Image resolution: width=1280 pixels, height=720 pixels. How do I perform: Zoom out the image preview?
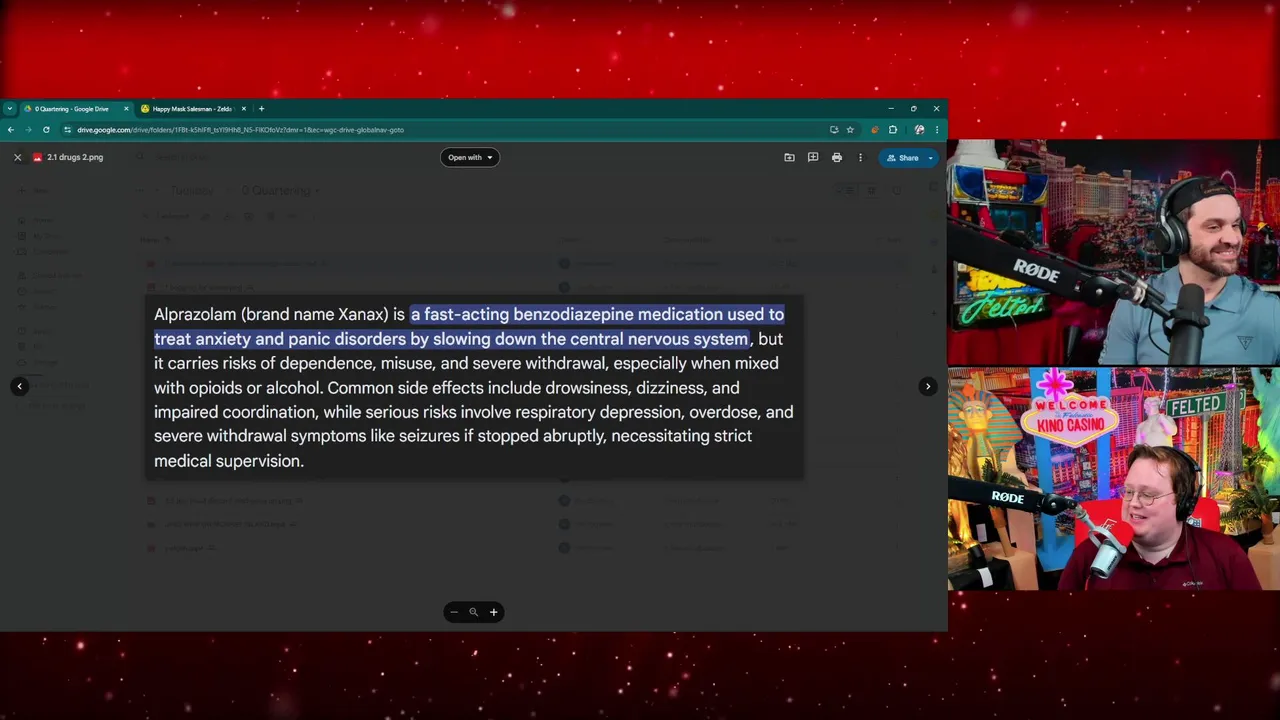(x=454, y=612)
